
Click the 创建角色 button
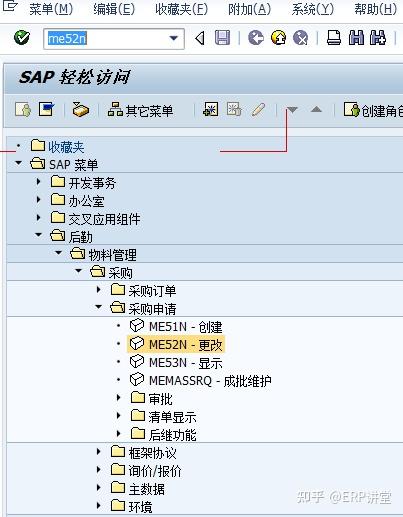point(373,110)
